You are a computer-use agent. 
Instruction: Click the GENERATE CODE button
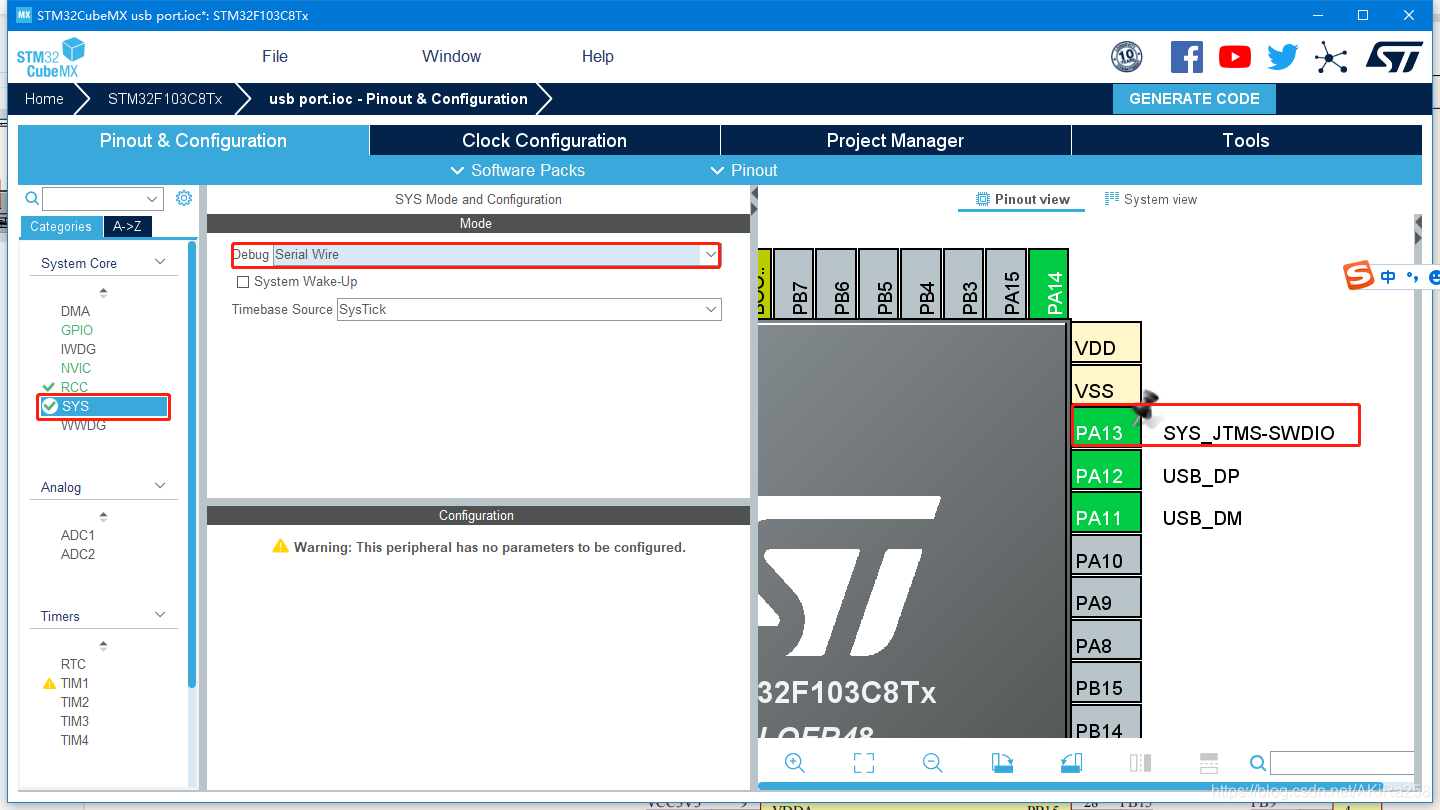click(x=1194, y=99)
